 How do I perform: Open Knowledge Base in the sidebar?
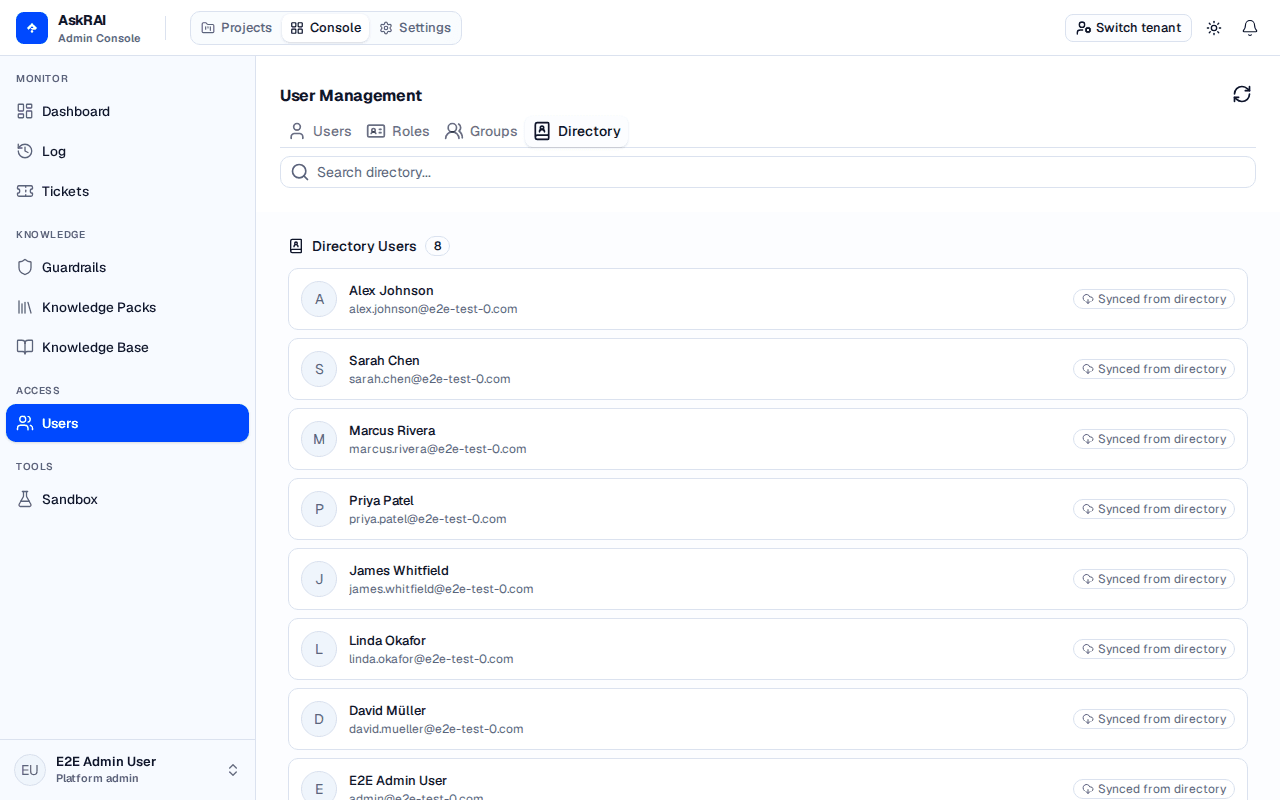[127, 347]
